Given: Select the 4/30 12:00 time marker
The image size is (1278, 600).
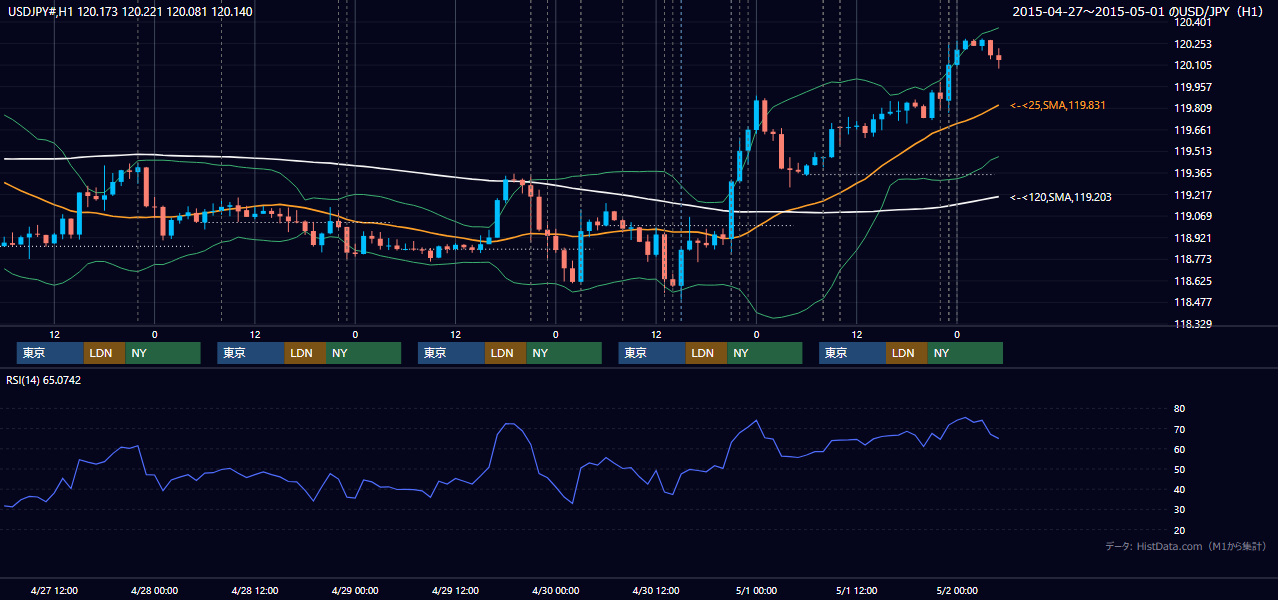Looking at the screenshot, I should click(656, 591).
